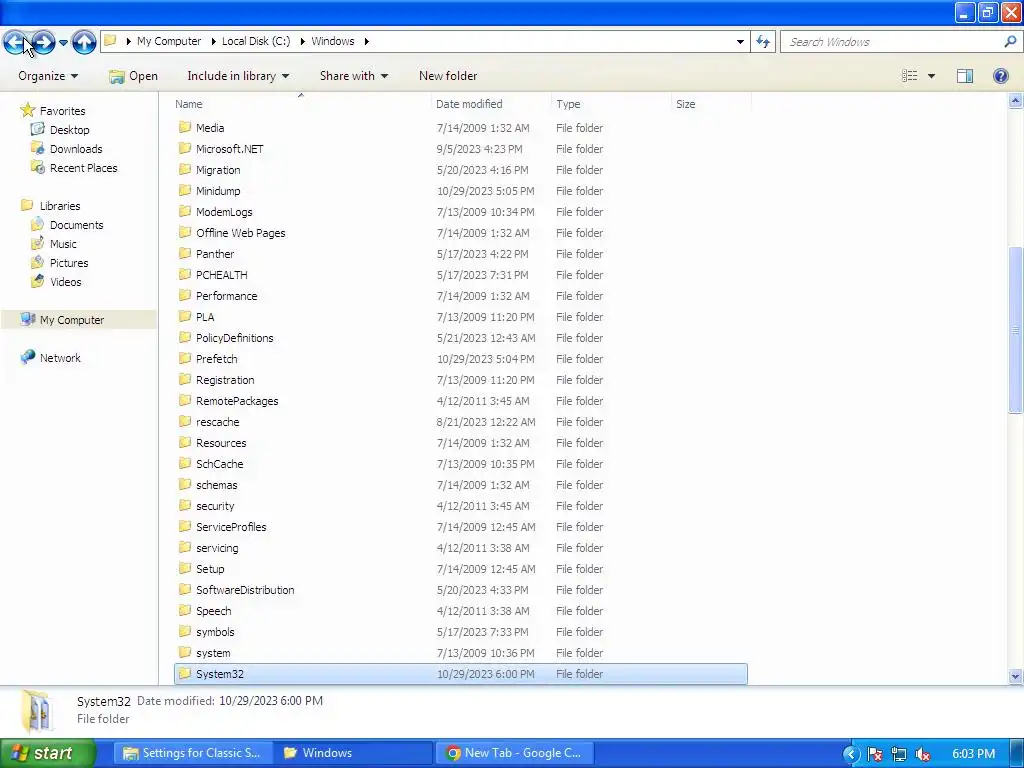Select the SoftwareDistribution folder name
The image size is (1024, 768).
(x=245, y=590)
